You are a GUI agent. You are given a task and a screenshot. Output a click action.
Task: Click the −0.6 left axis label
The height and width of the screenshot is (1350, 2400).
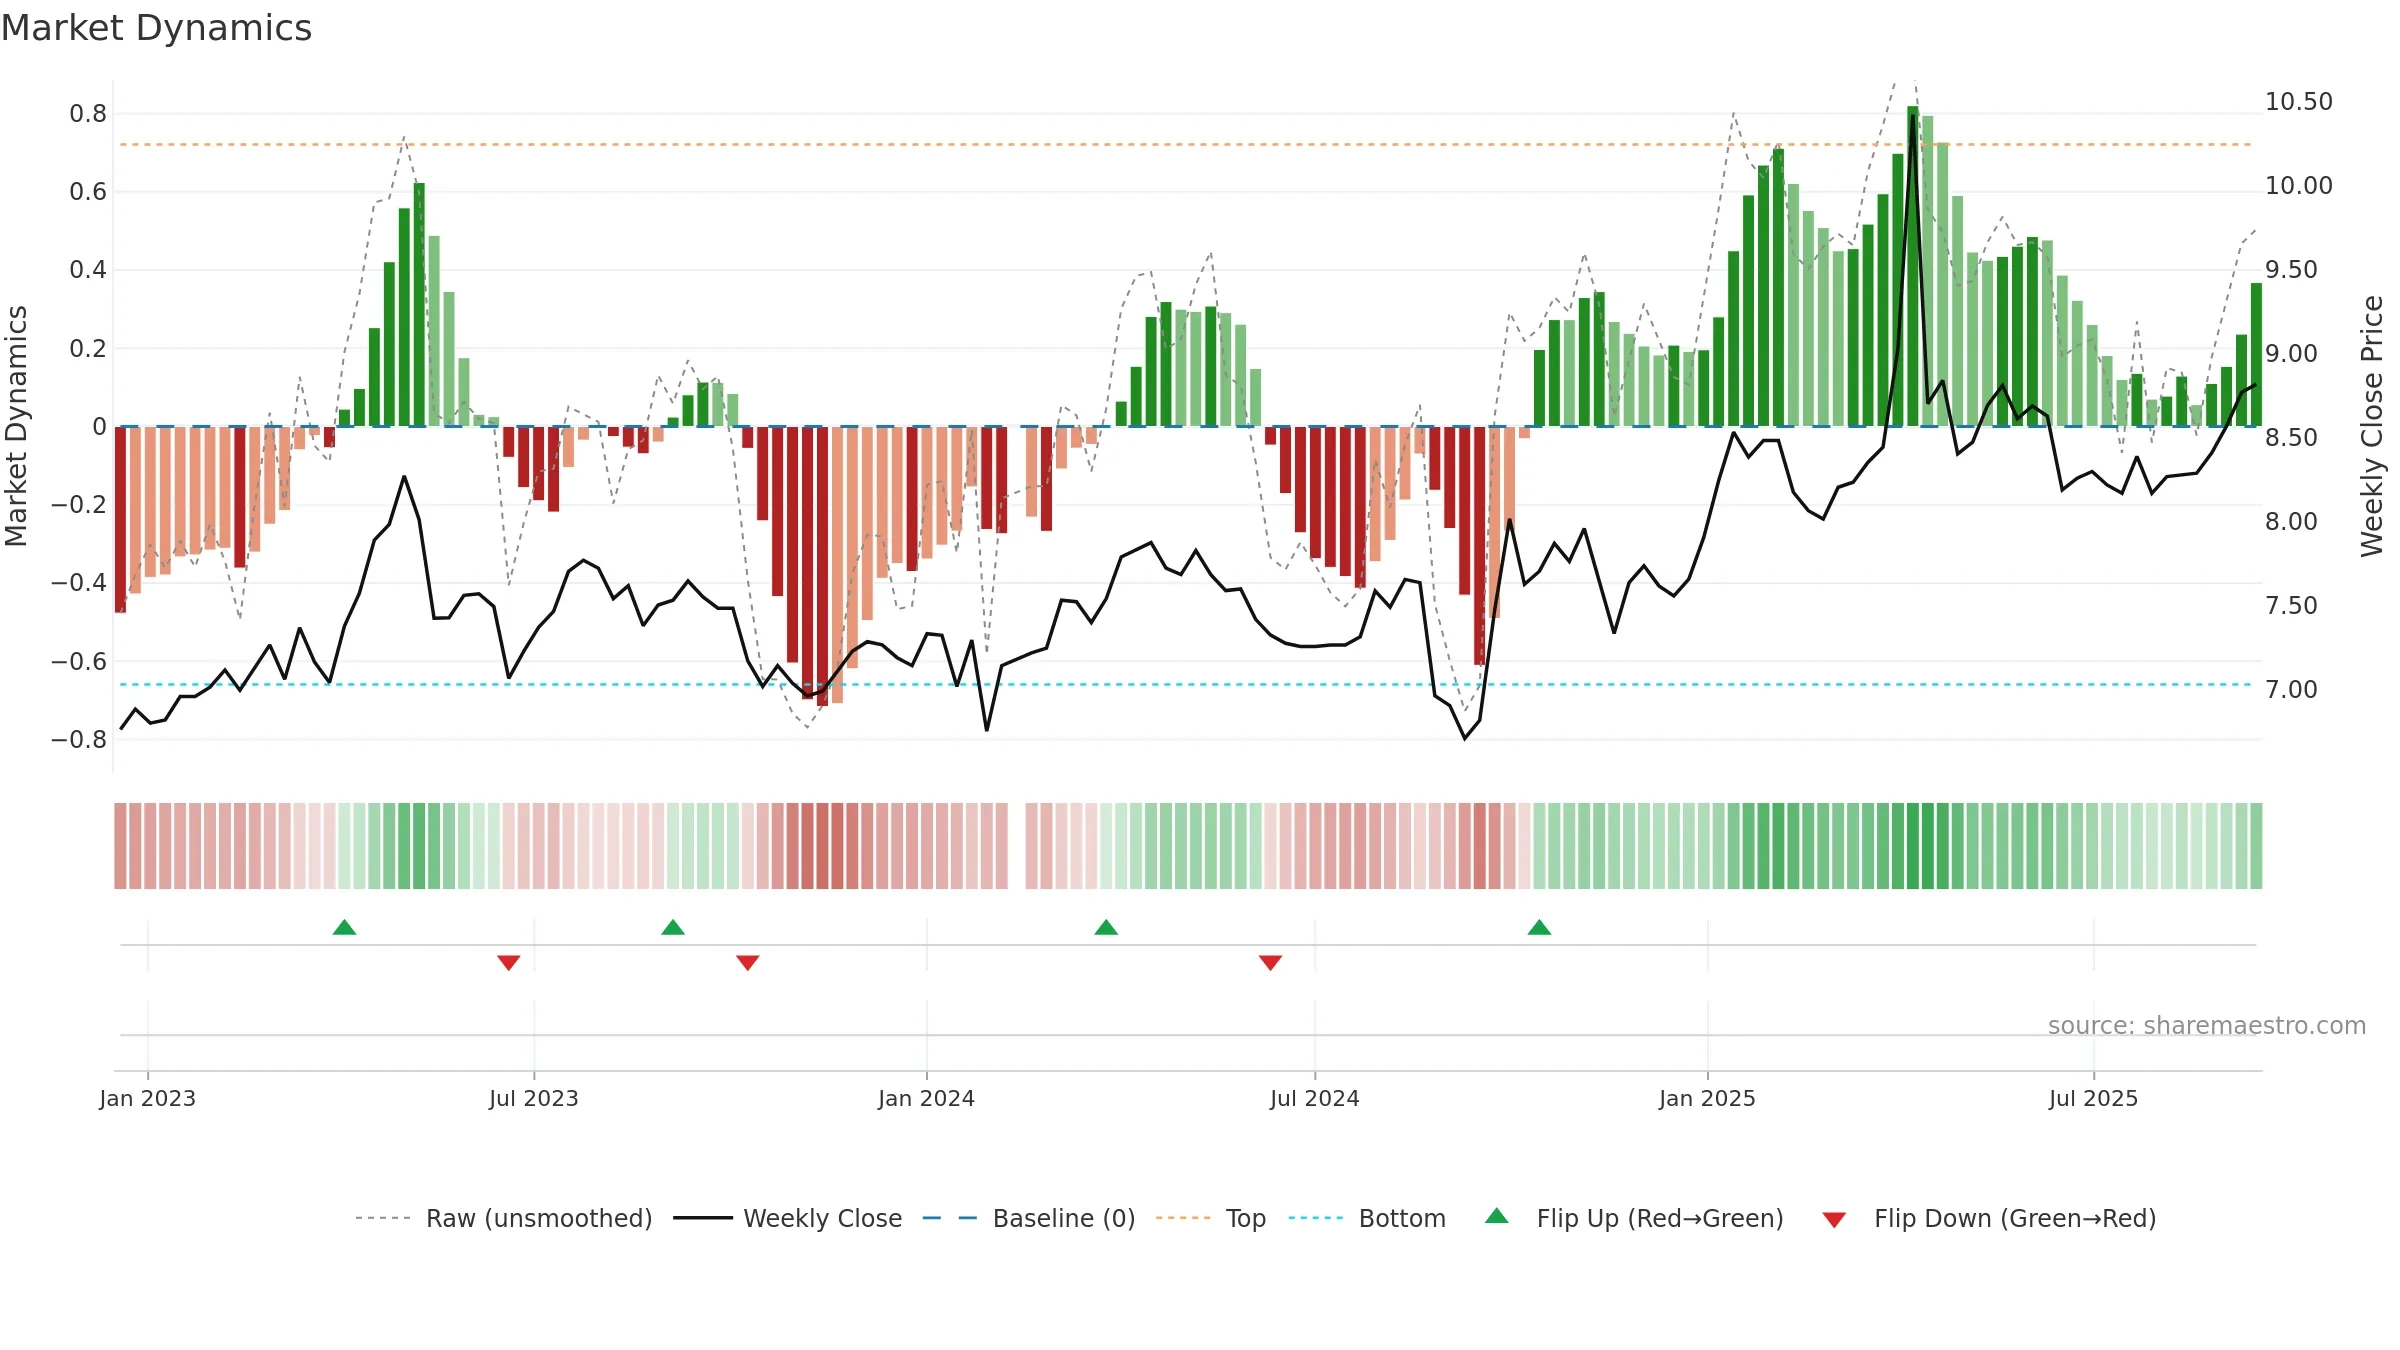click(x=79, y=662)
